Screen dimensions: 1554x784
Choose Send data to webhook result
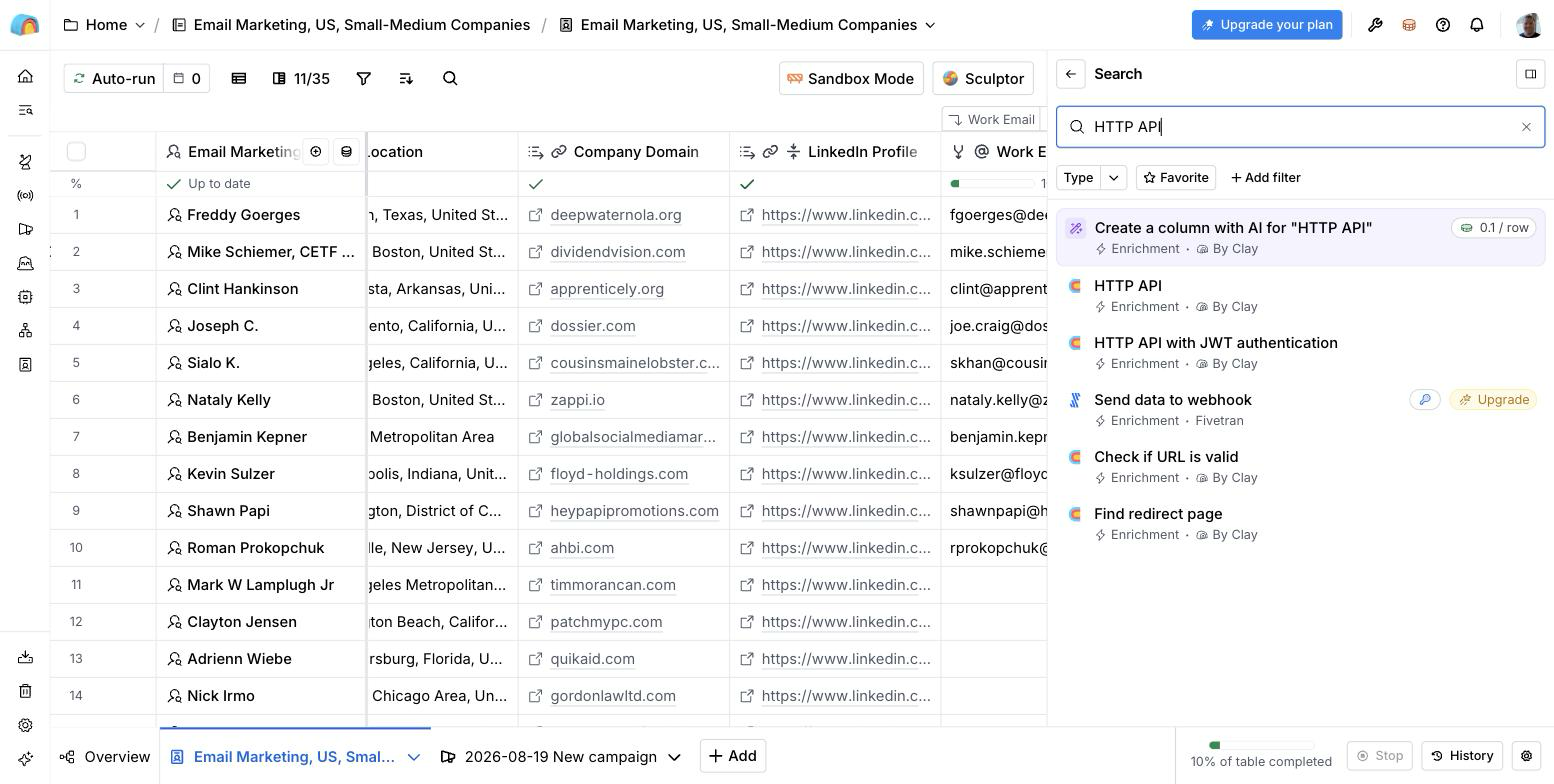(1300, 410)
